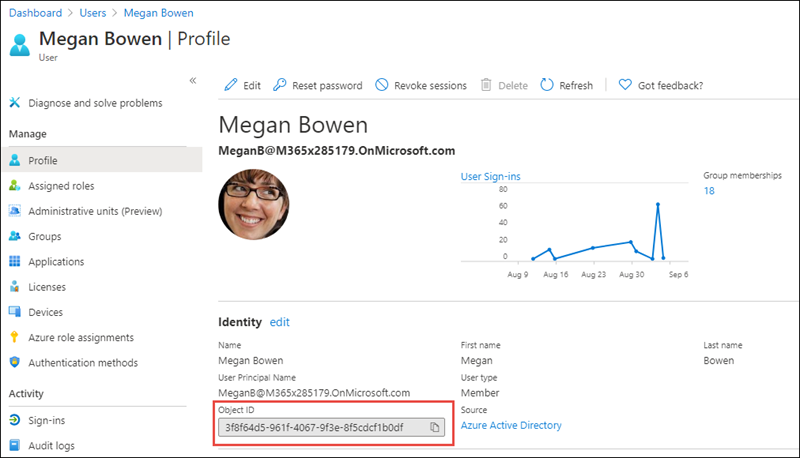Click the Diagnose and solve problems wrench icon
This screenshot has width=800, height=458.
(x=15, y=103)
